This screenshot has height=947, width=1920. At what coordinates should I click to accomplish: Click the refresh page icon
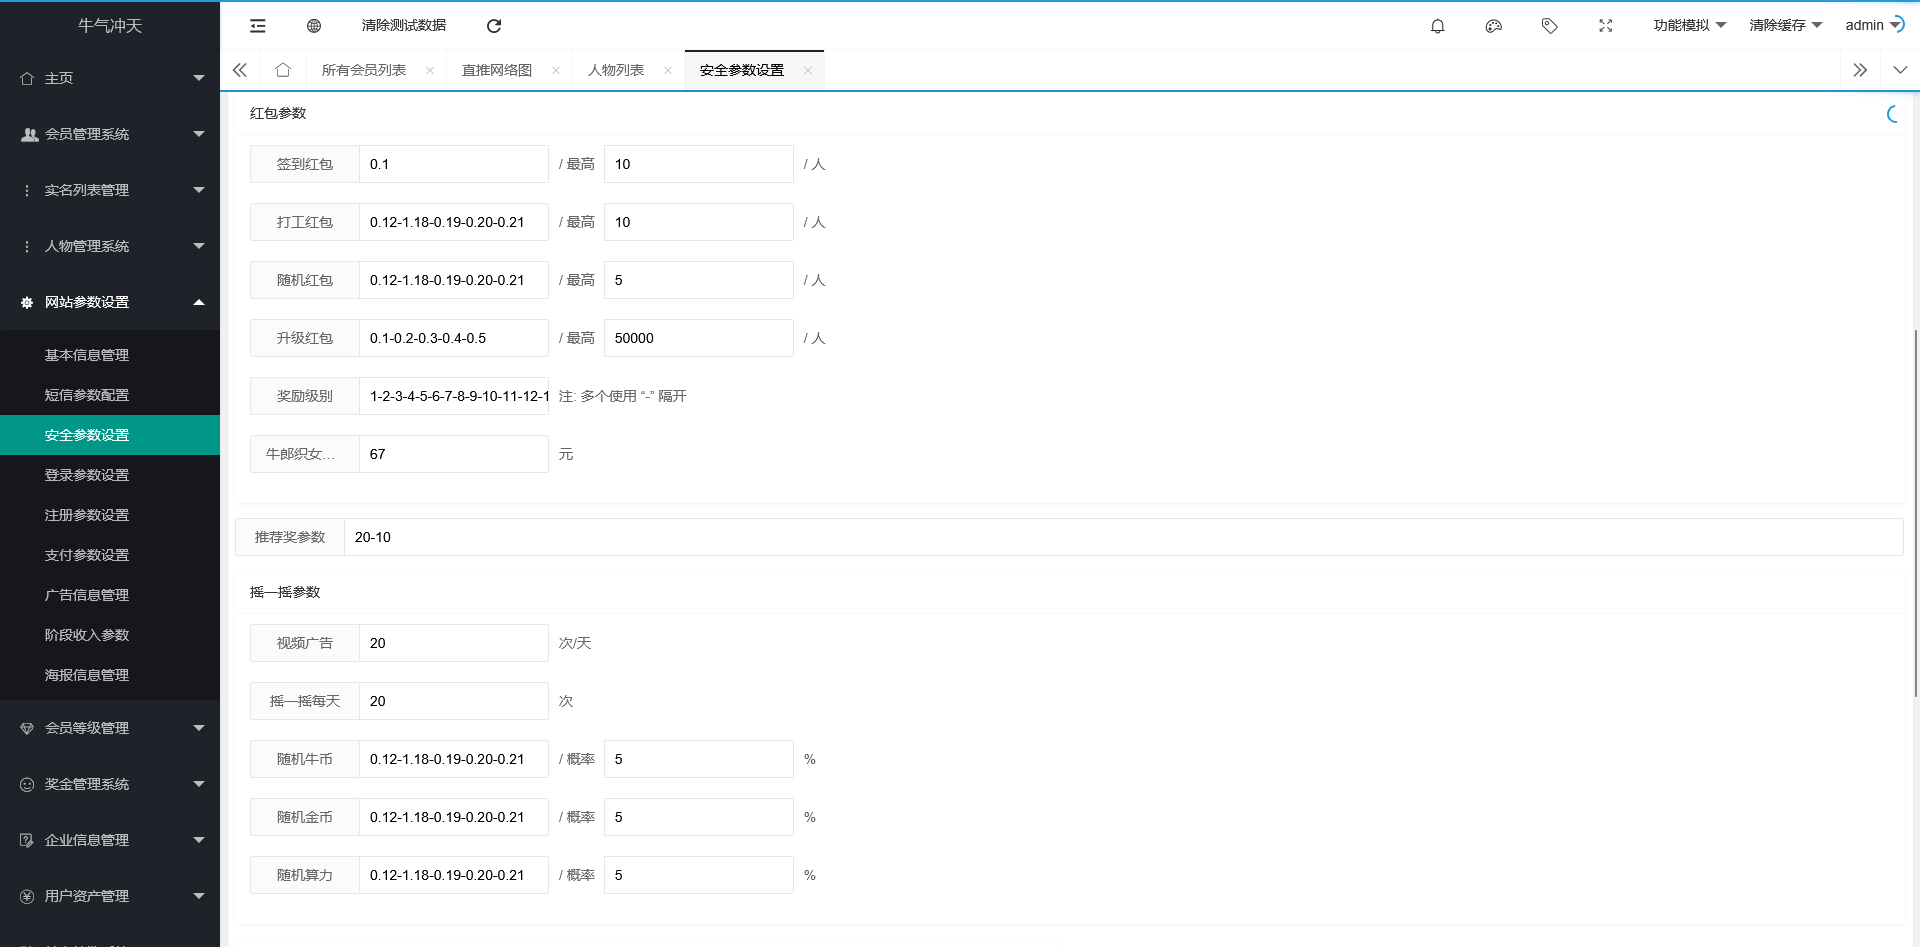(494, 26)
